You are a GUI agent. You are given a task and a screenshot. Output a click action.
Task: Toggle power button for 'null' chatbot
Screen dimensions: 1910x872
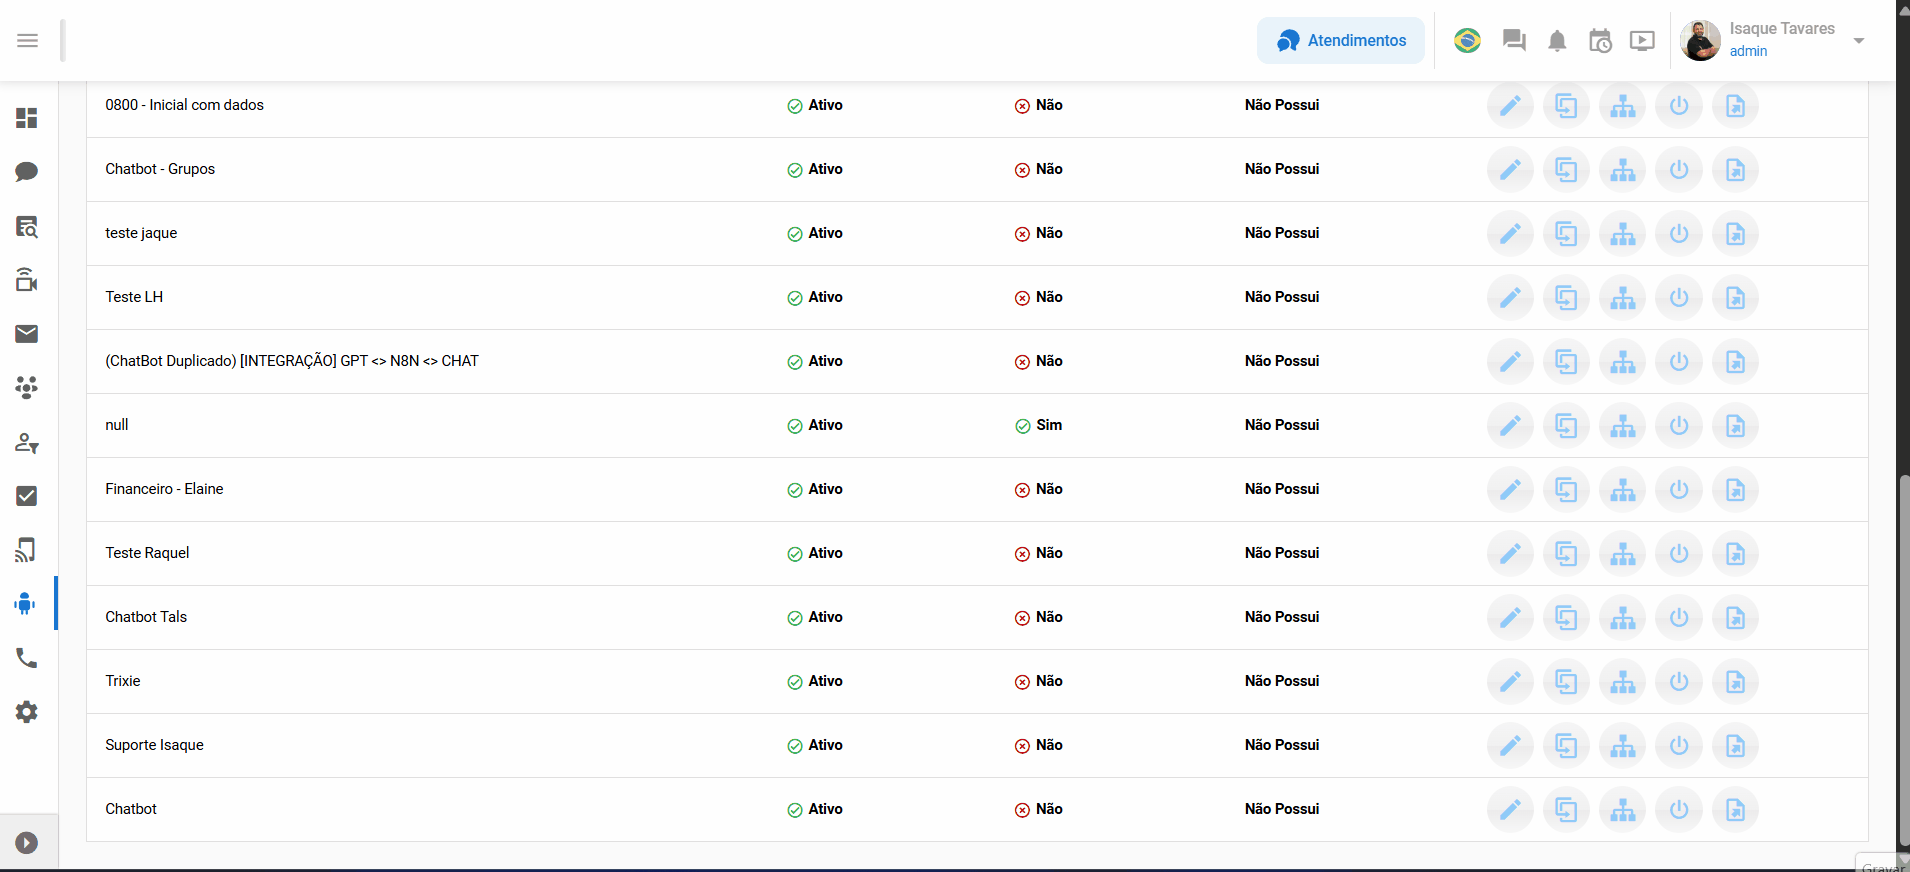click(x=1679, y=426)
